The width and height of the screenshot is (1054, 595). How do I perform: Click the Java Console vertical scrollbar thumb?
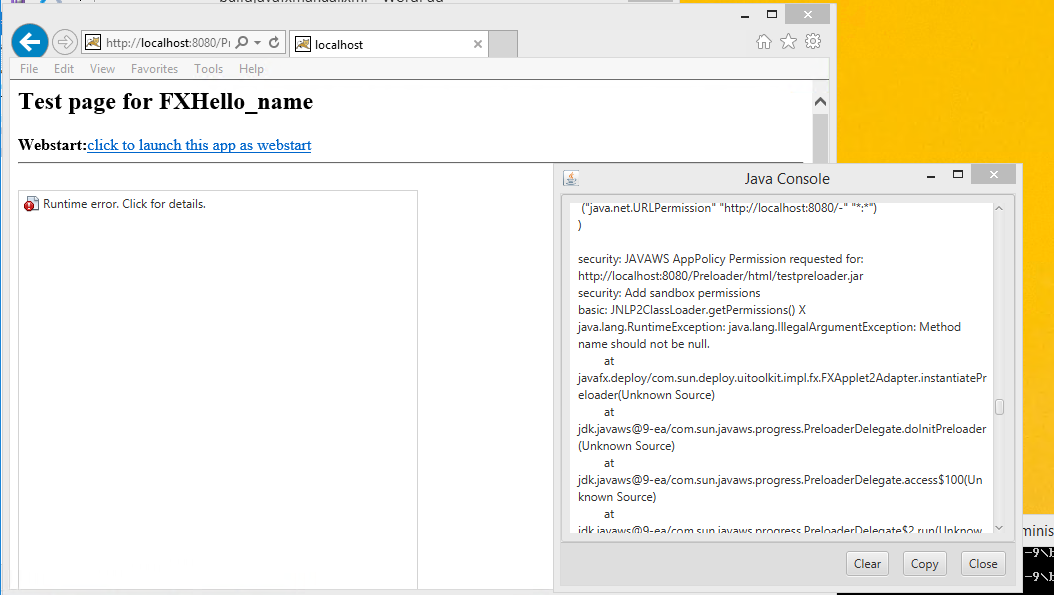[x=999, y=407]
